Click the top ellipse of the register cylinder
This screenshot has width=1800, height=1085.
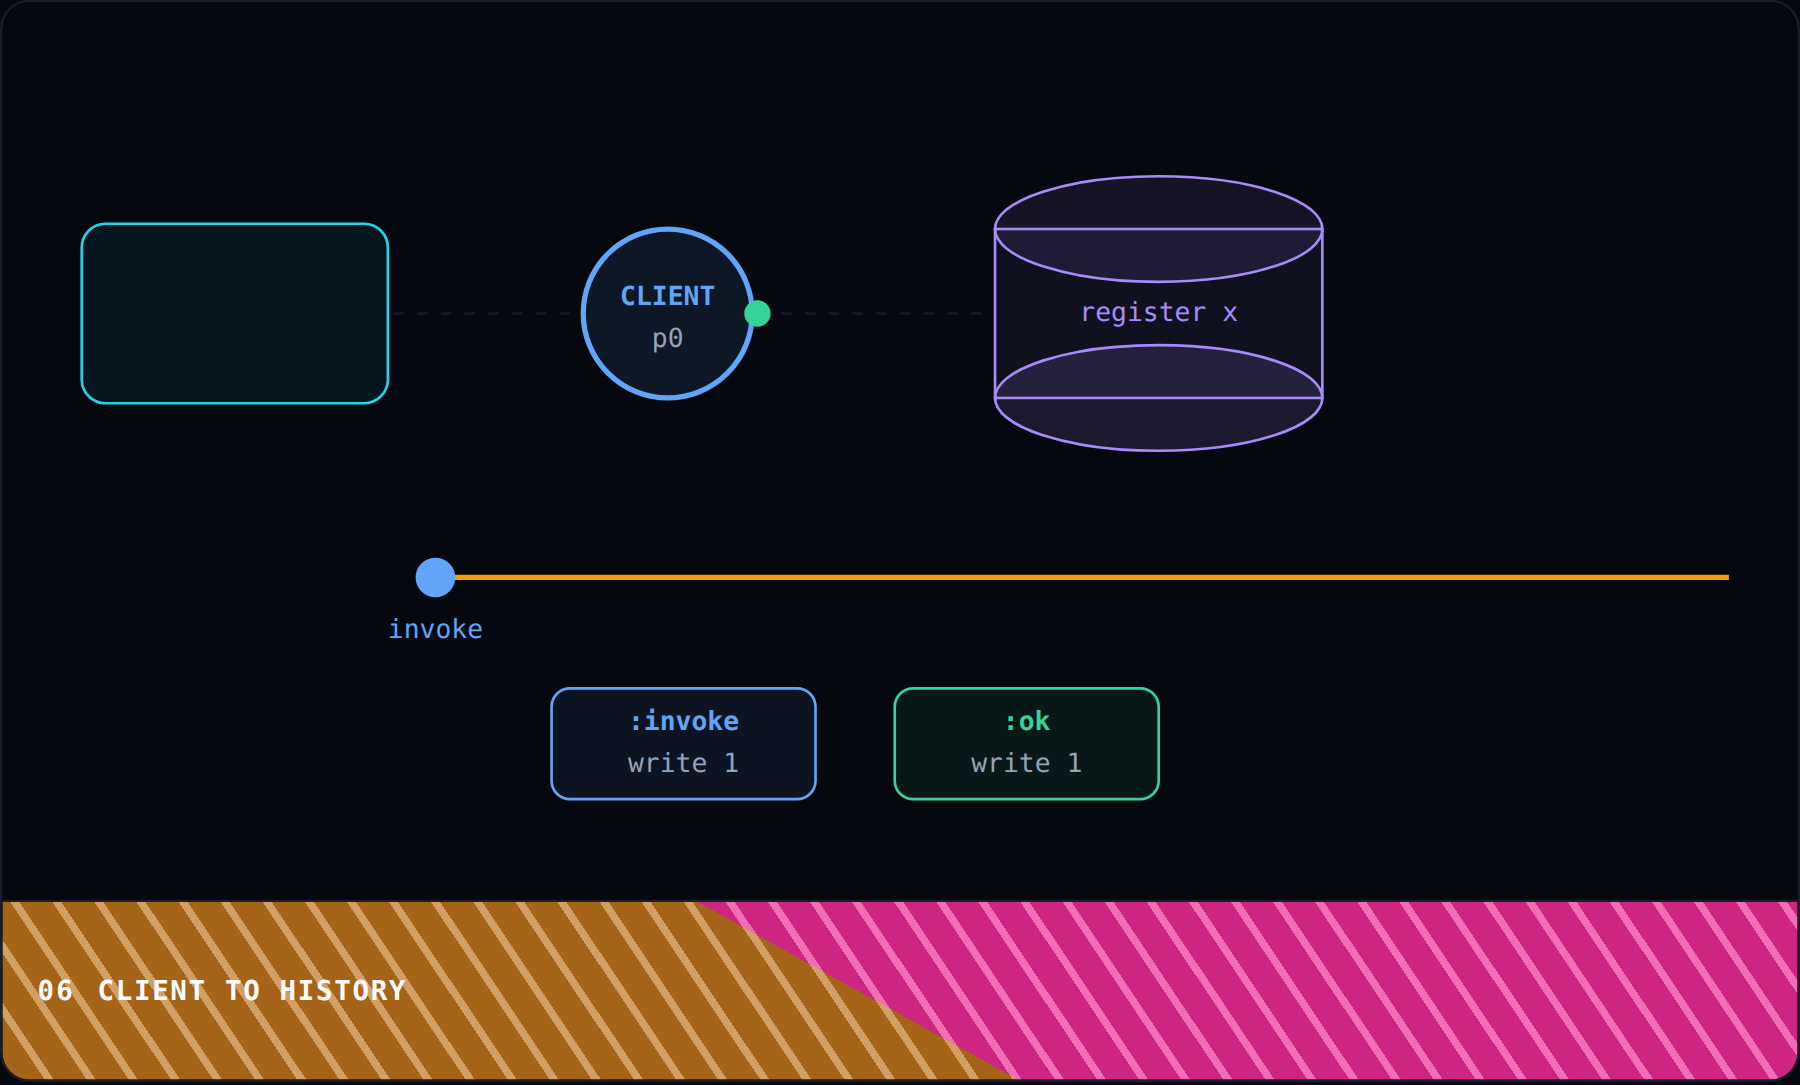point(1159,229)
